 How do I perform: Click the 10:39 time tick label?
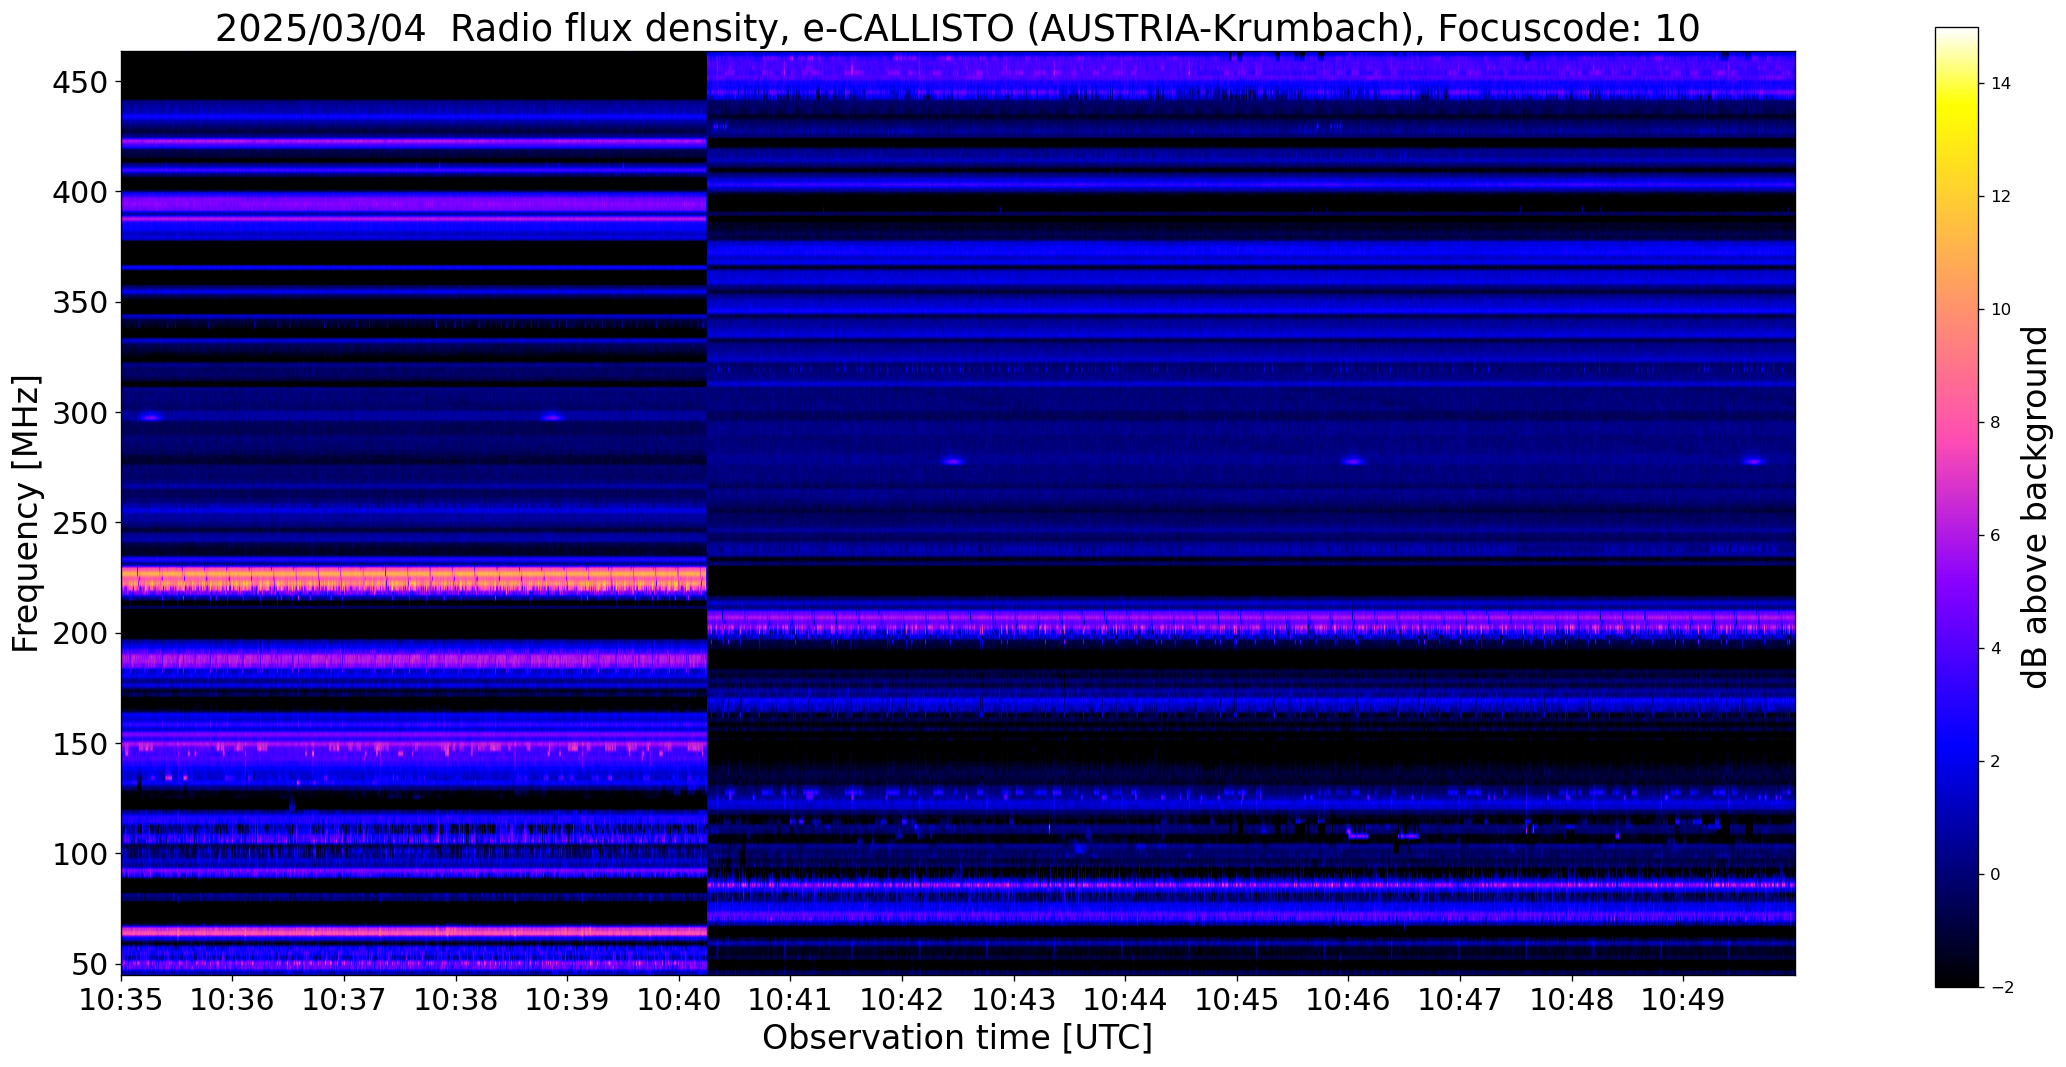tap(568, 1000)
